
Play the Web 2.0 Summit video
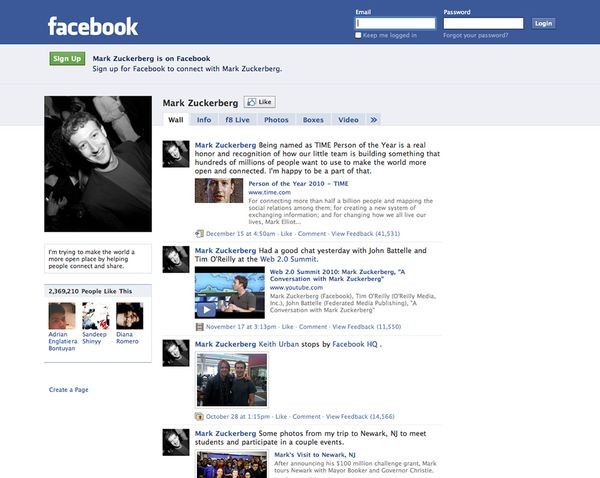click(x=206, y=310)
